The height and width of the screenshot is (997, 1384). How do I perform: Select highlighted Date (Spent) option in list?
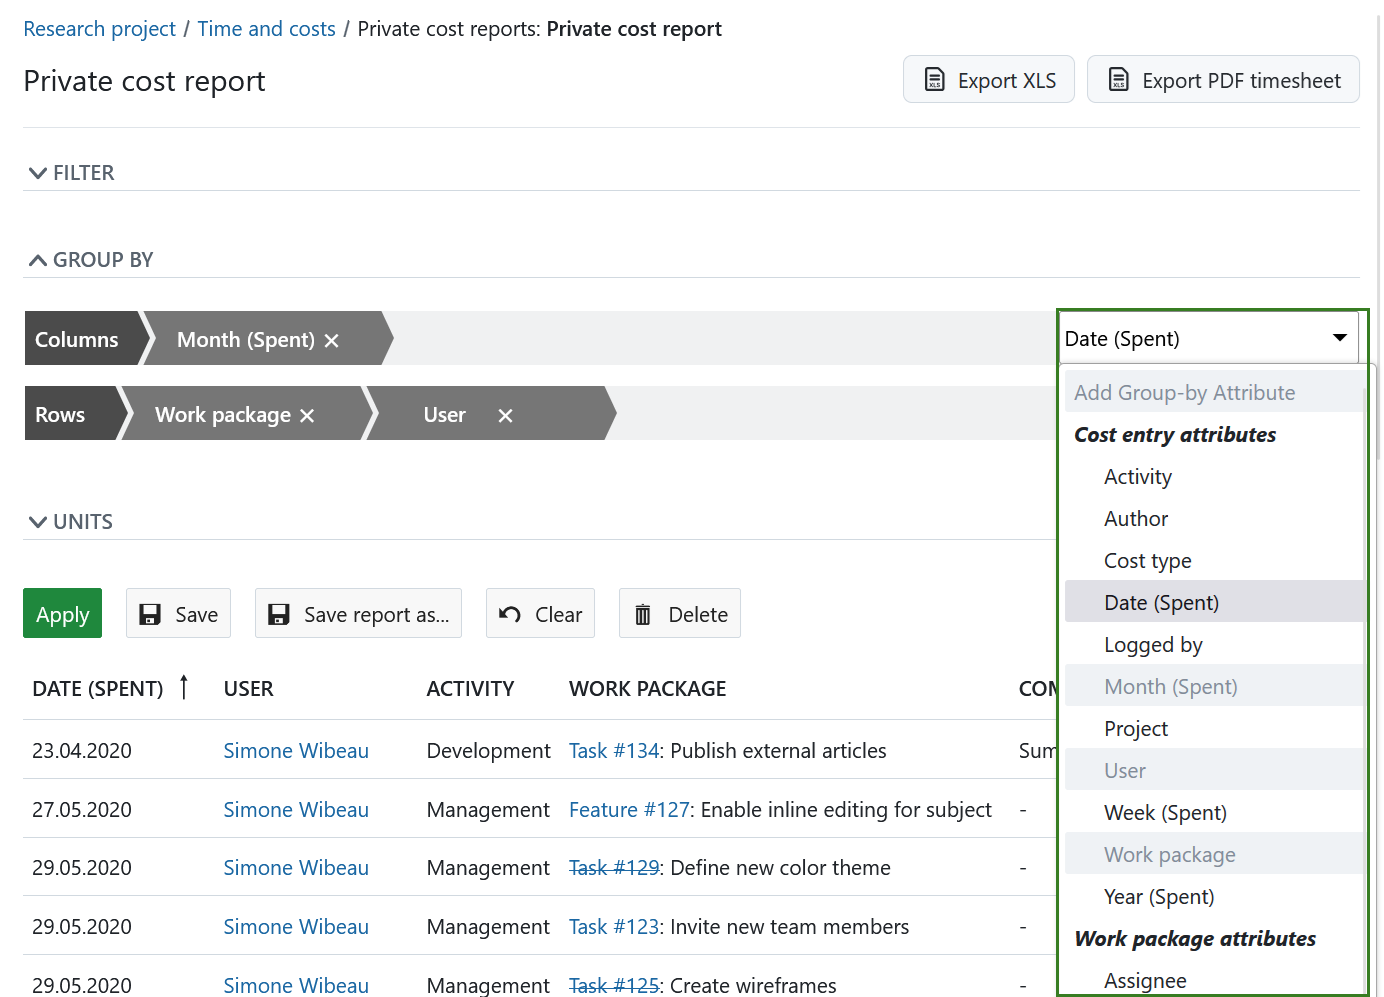tap(1214, 602)
